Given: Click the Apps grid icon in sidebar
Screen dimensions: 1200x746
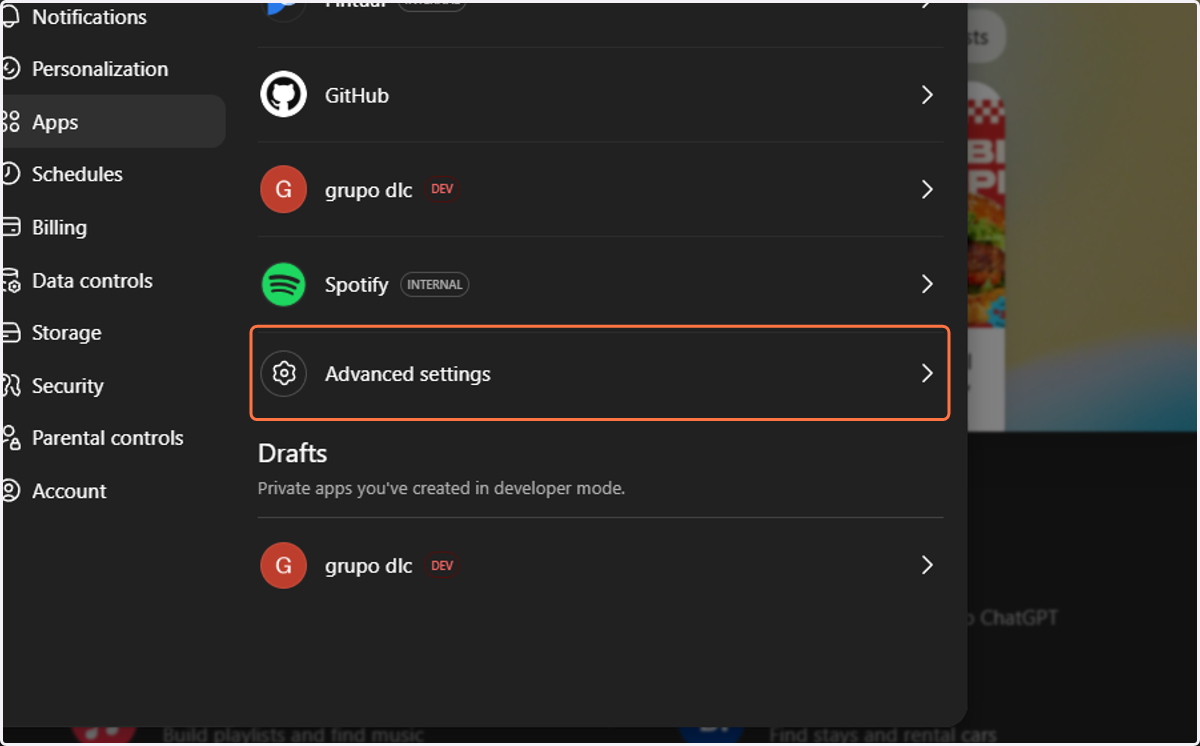Looking at the screenshot, I should [x=10, y=122].
